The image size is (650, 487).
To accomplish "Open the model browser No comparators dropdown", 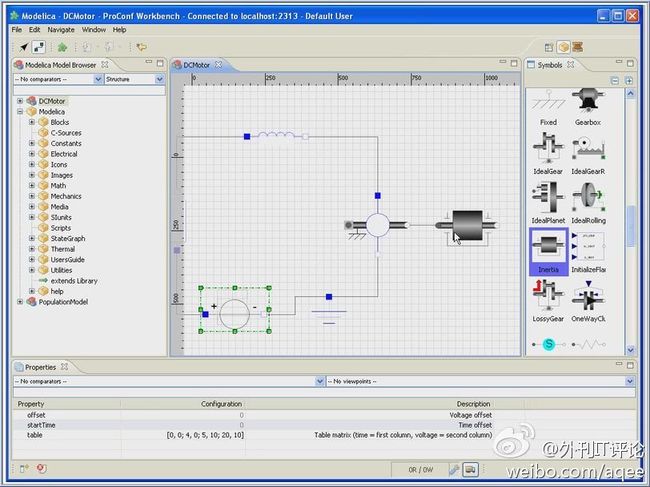I will pos(98,79).
